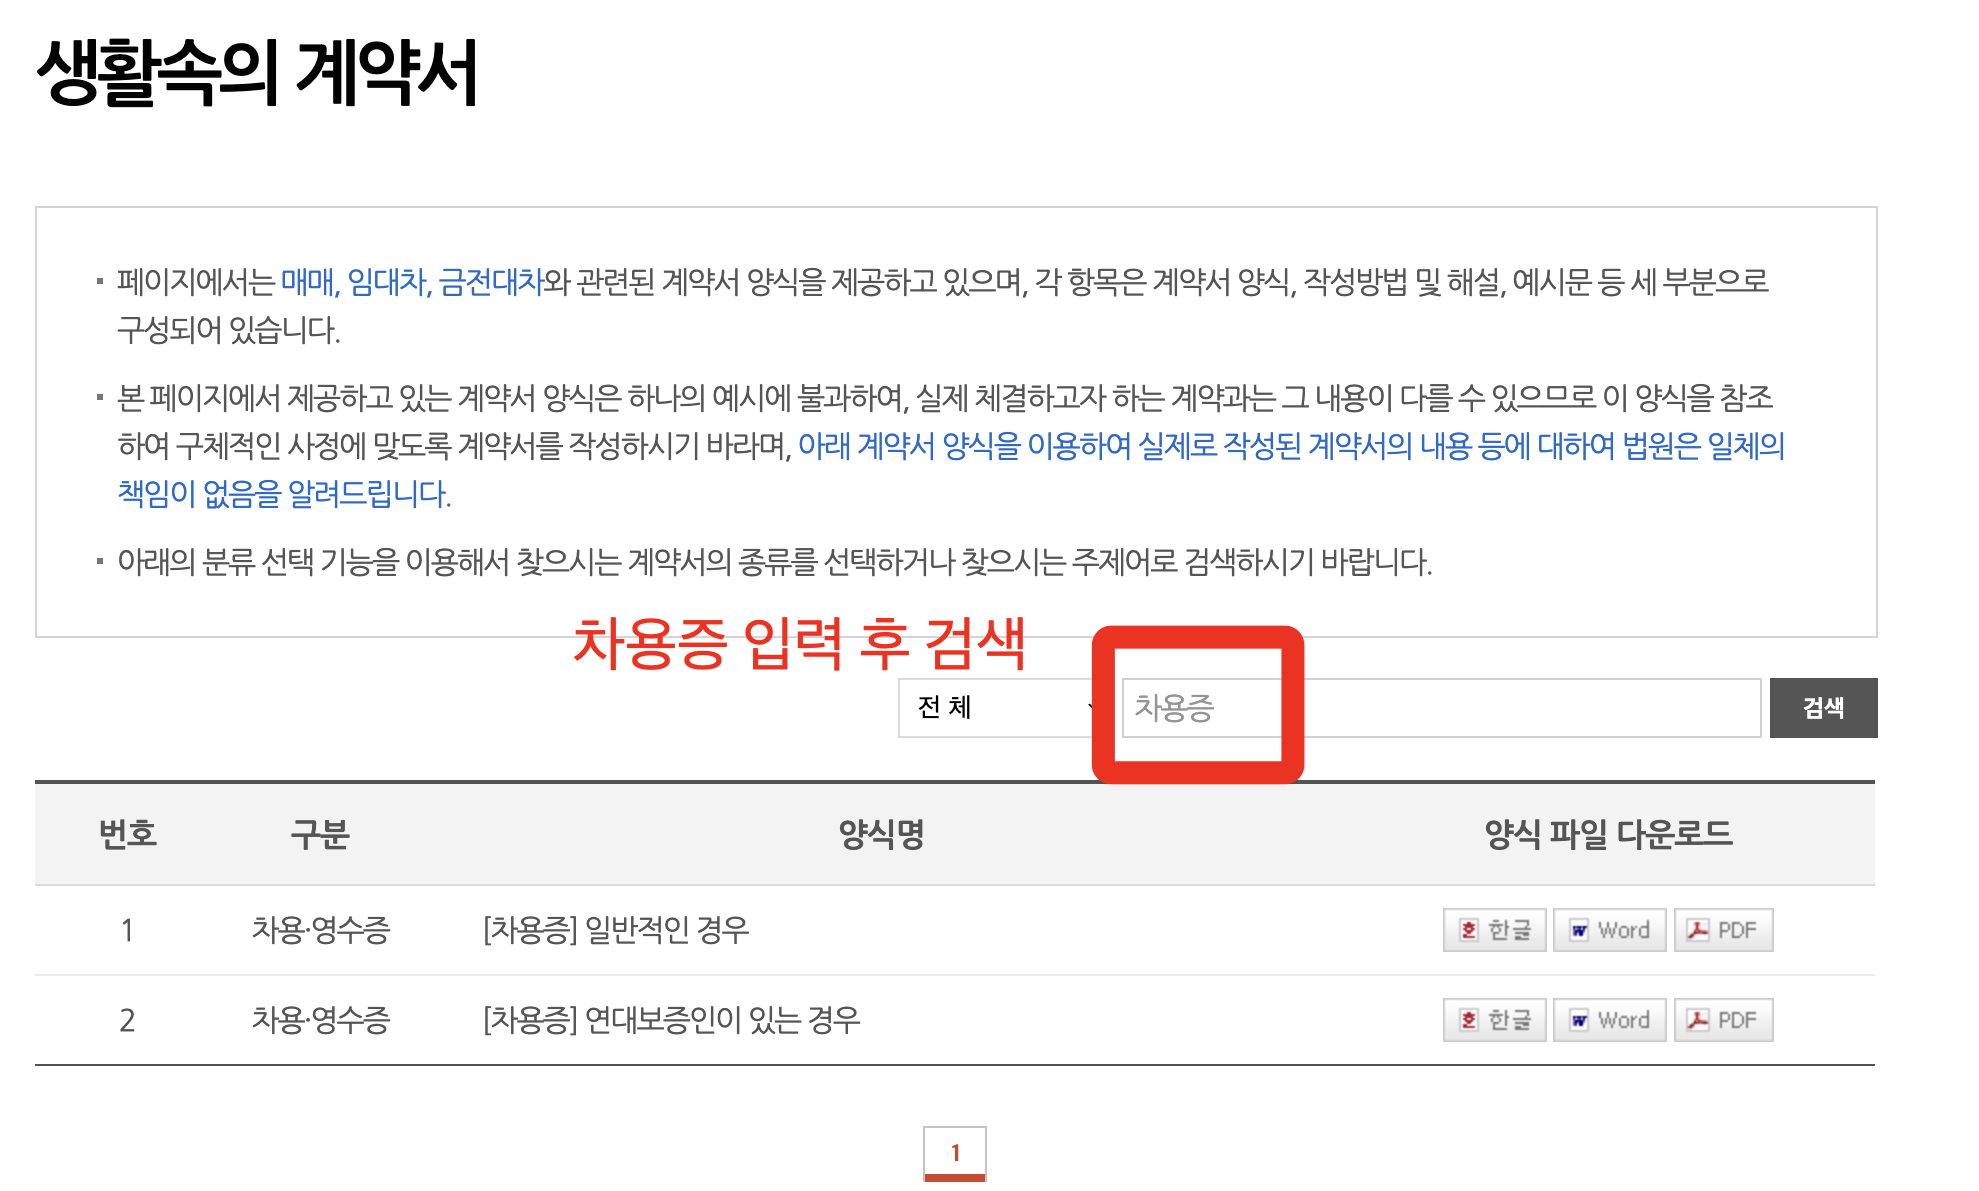The width and height of the screenshot is (1979, 1191).
Task: Open the [차용증] 일반적인 경우 form entry
Action: [x=616, y=929]
